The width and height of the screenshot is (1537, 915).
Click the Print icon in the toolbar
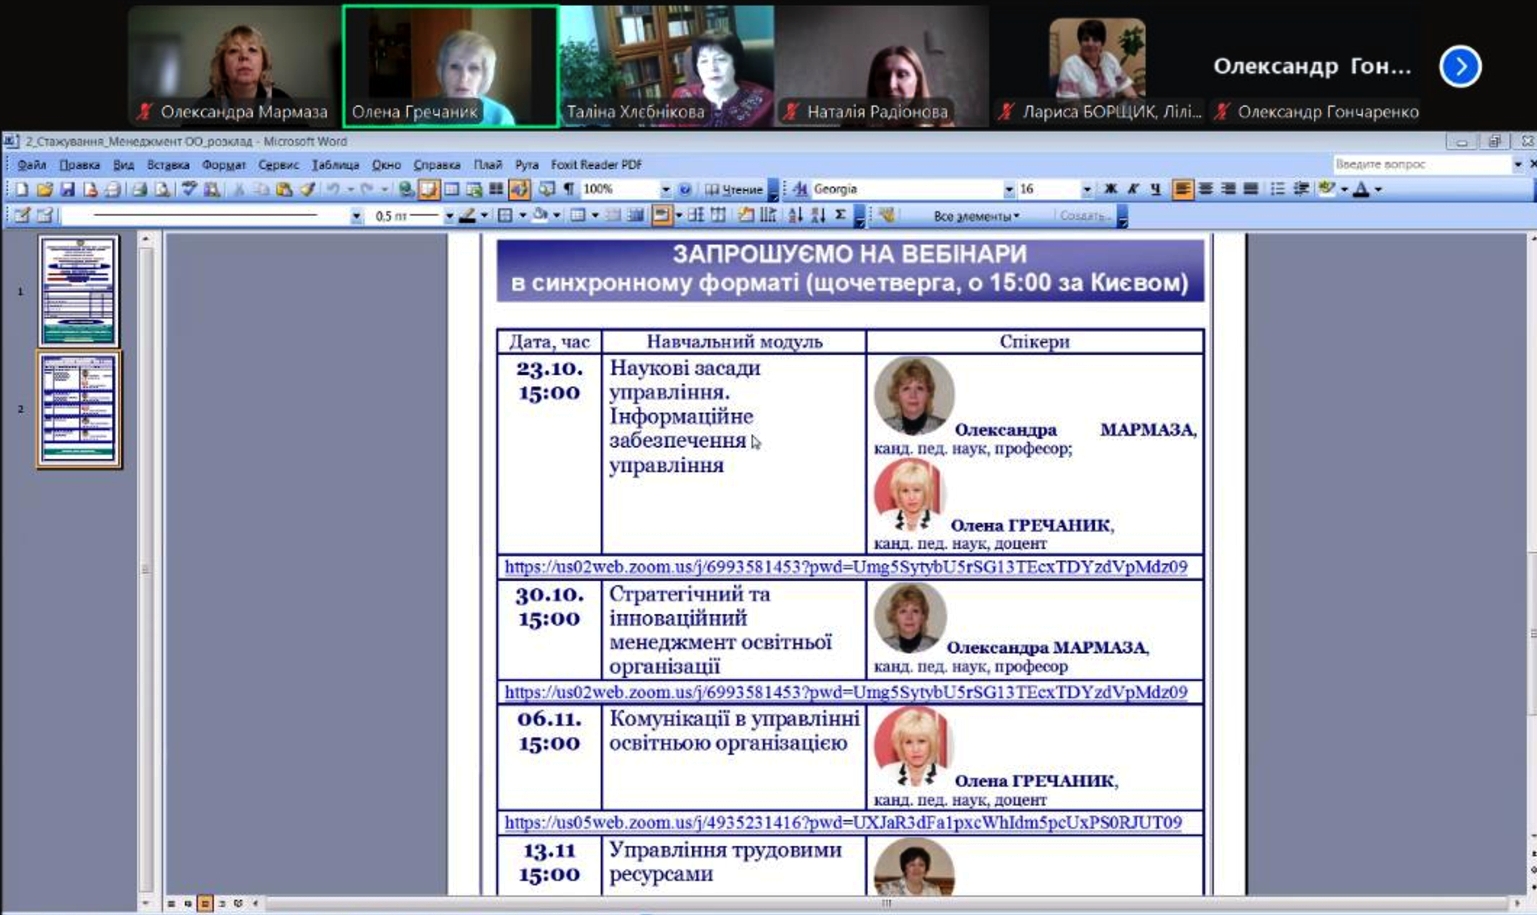pyautogui.click(x=113, y=189)
